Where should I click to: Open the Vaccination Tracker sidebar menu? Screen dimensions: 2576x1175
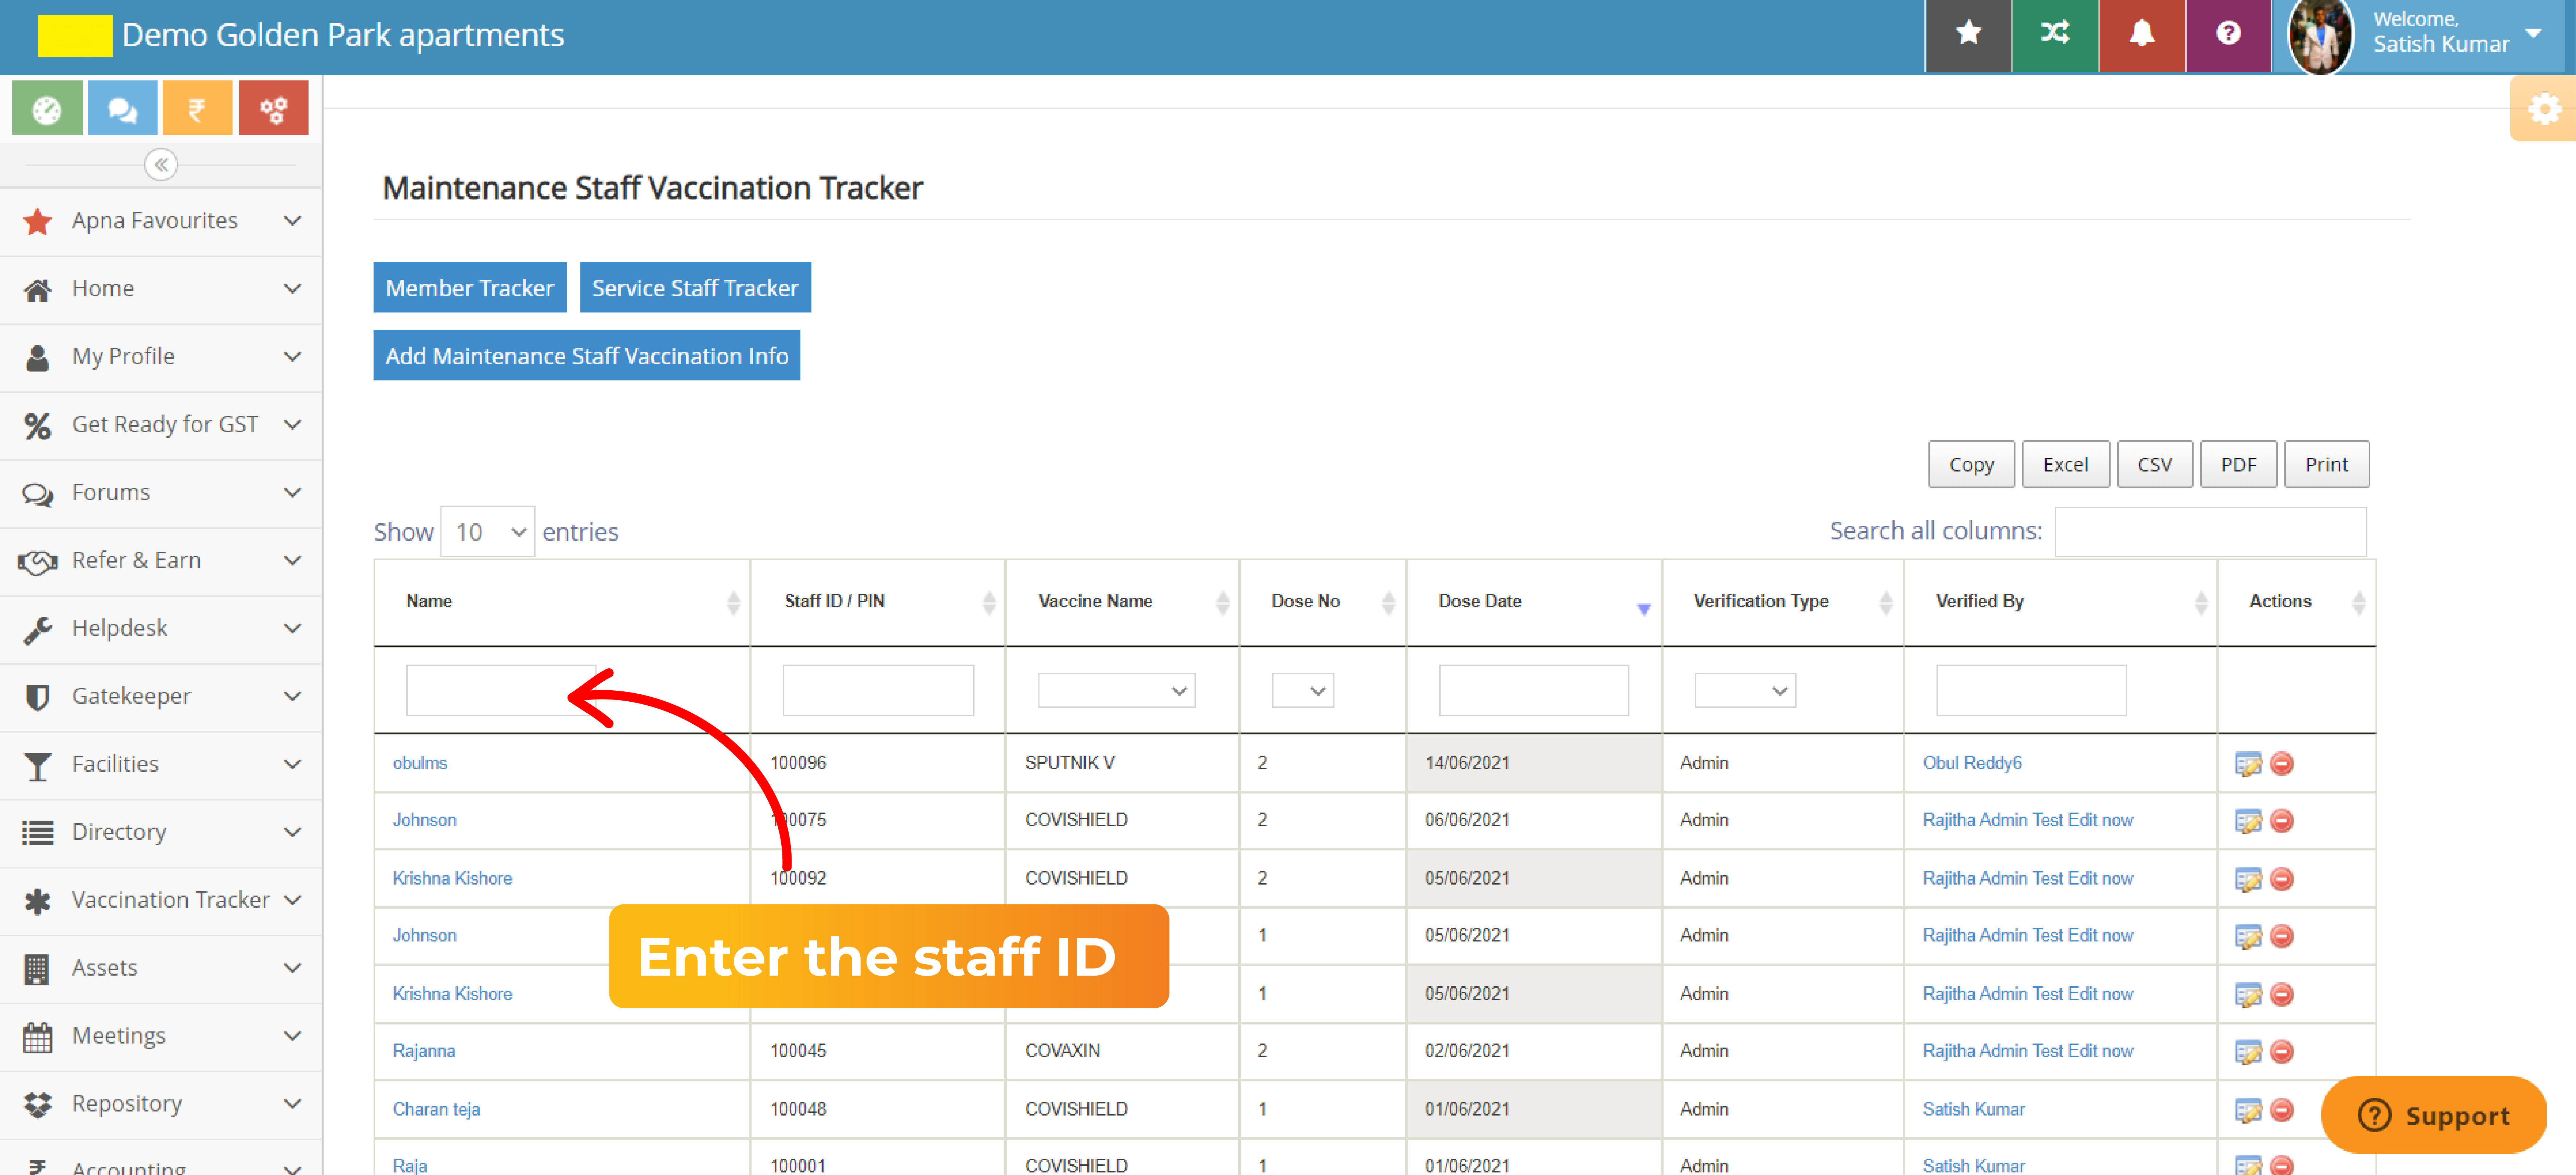(161, 901)
